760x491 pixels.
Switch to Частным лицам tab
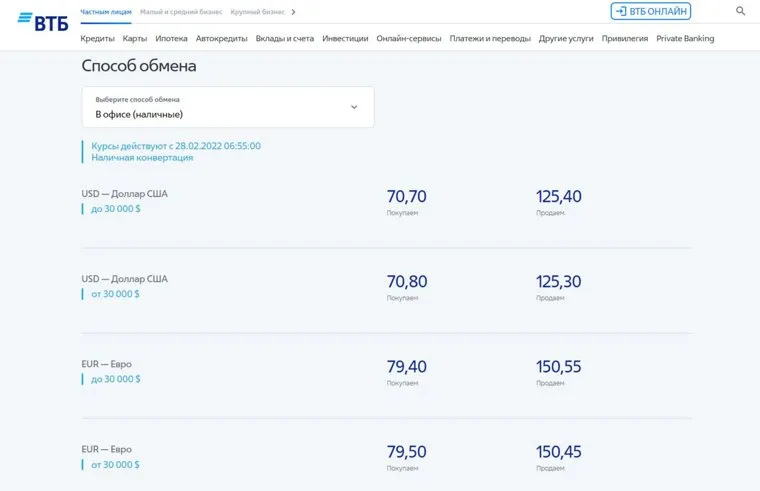point(105,12)
